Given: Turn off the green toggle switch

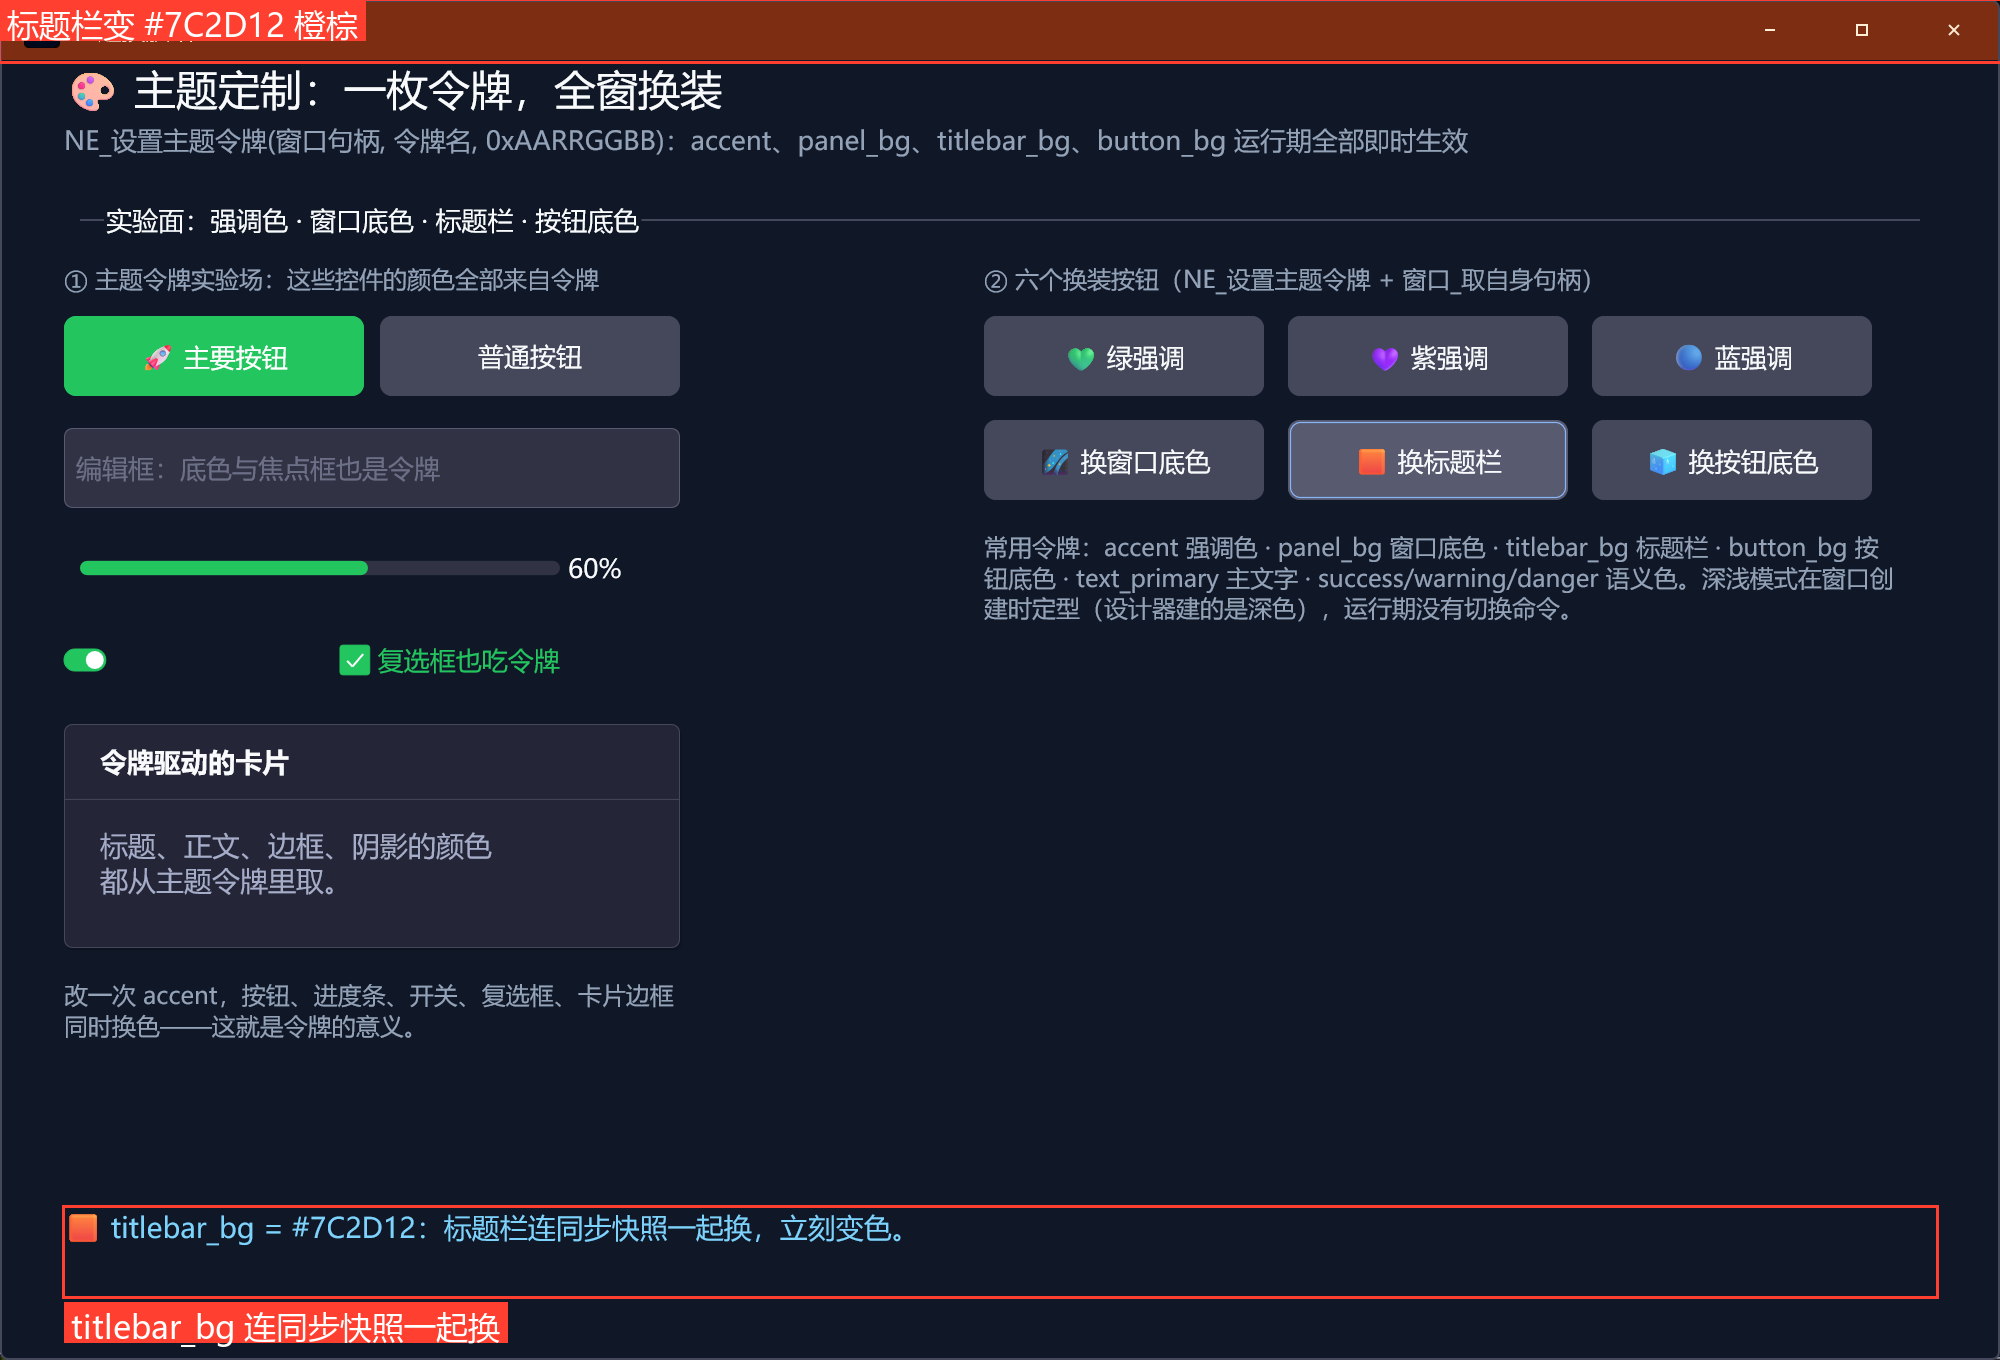Looking at the screenshot, I should point(85,660).
